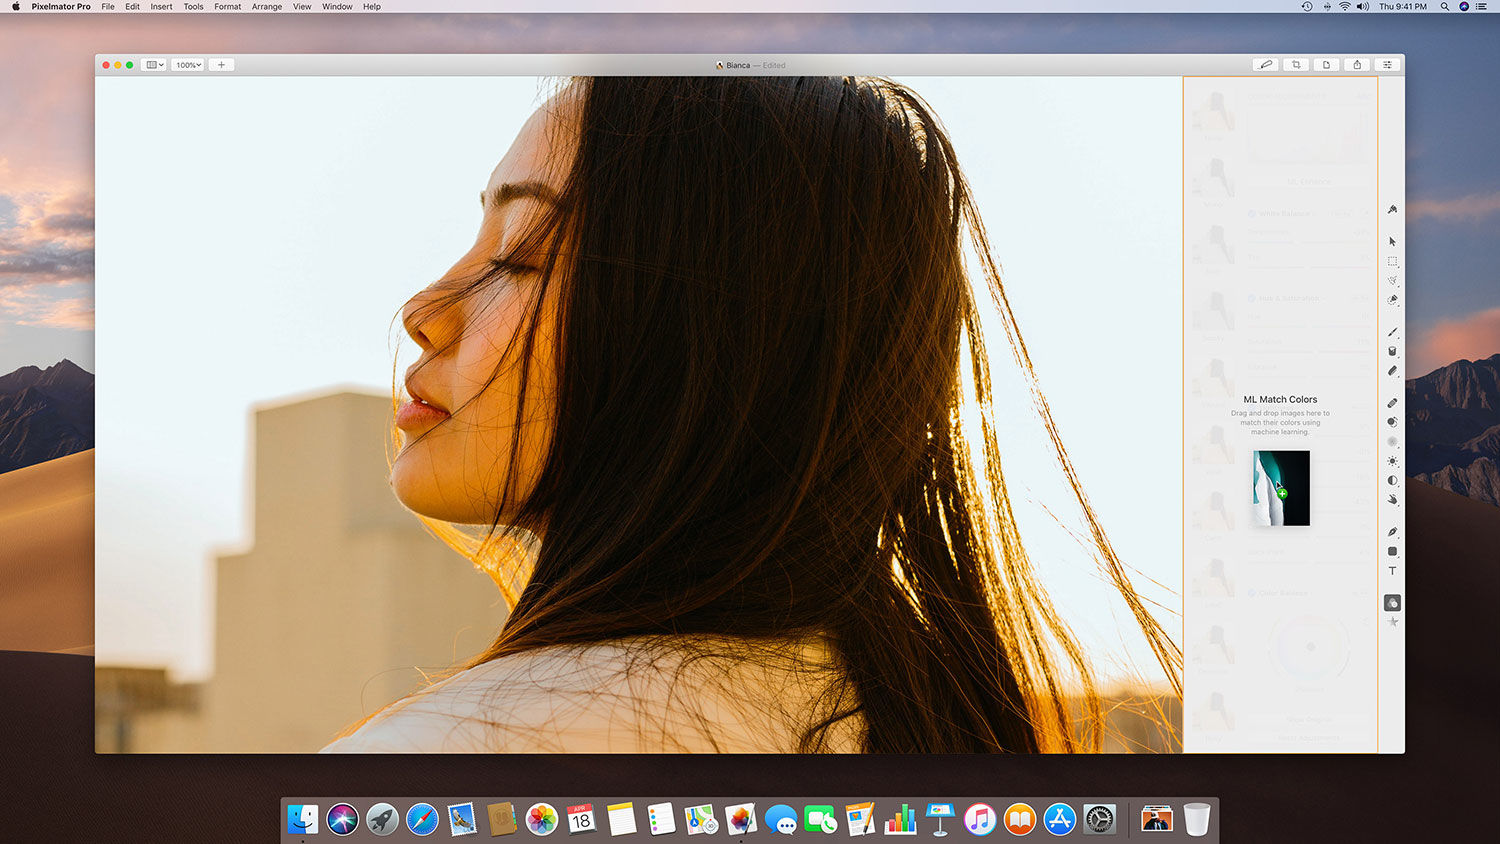
Task: Open the Arrange menu
Action: 266,7
